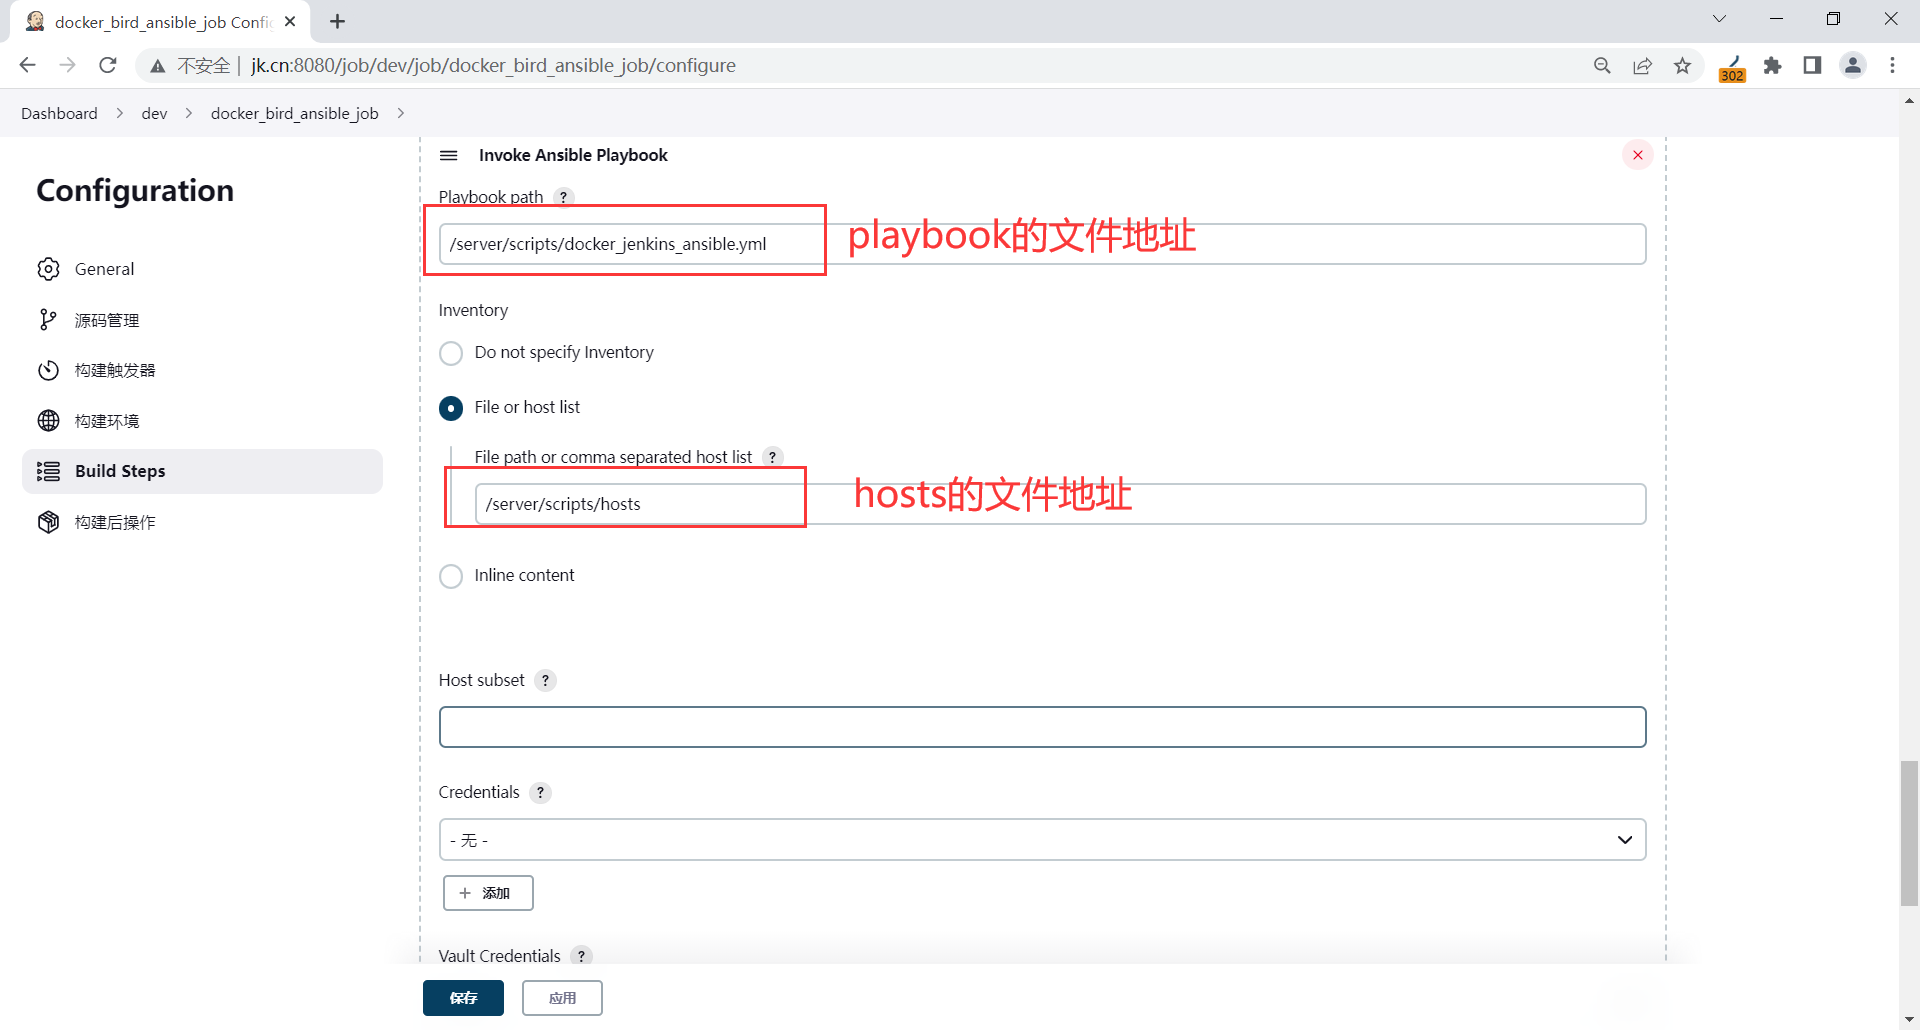This screenshot has height=1030, width=1920.
Task: Select Do not specify Inventory radio
Action: [451, 353]
